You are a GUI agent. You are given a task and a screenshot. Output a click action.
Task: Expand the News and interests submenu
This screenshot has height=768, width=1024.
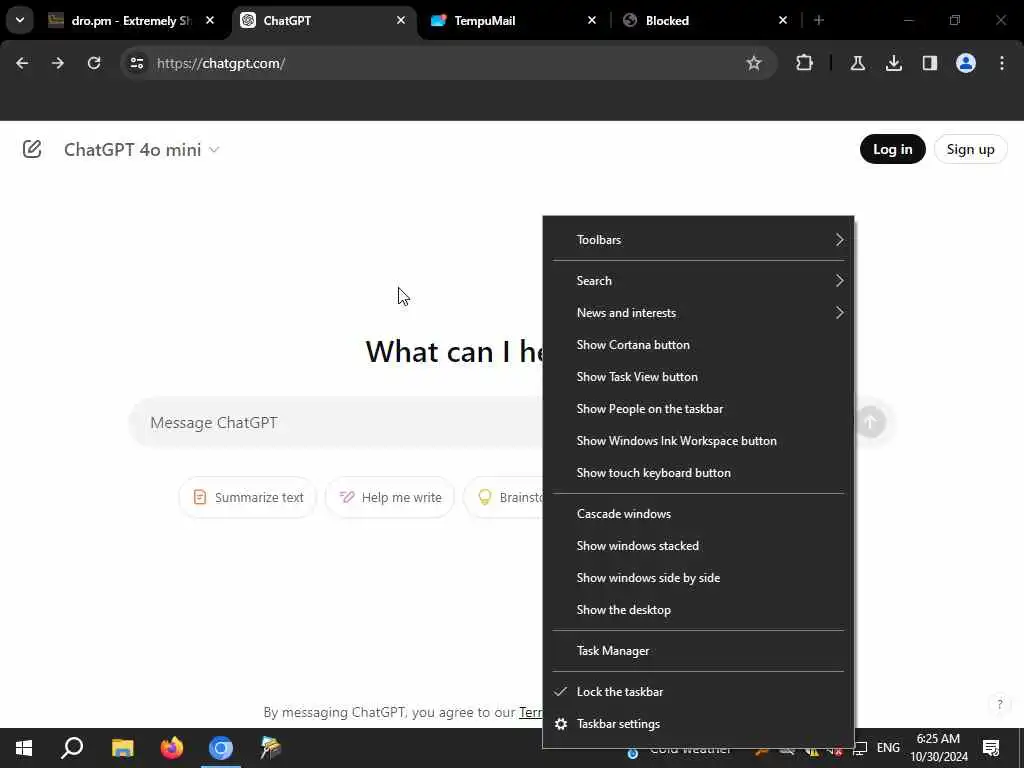pyautogui.click(x=698, y=313)
